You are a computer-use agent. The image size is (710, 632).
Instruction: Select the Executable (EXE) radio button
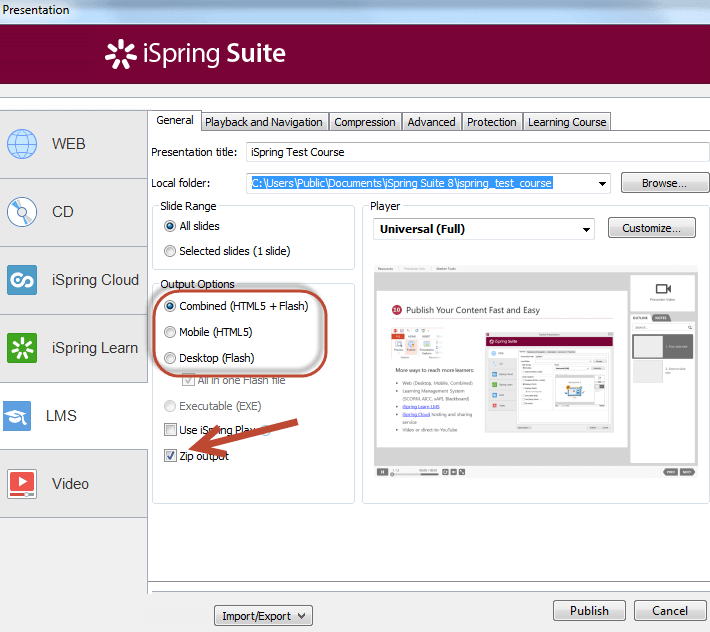(170, 406)
